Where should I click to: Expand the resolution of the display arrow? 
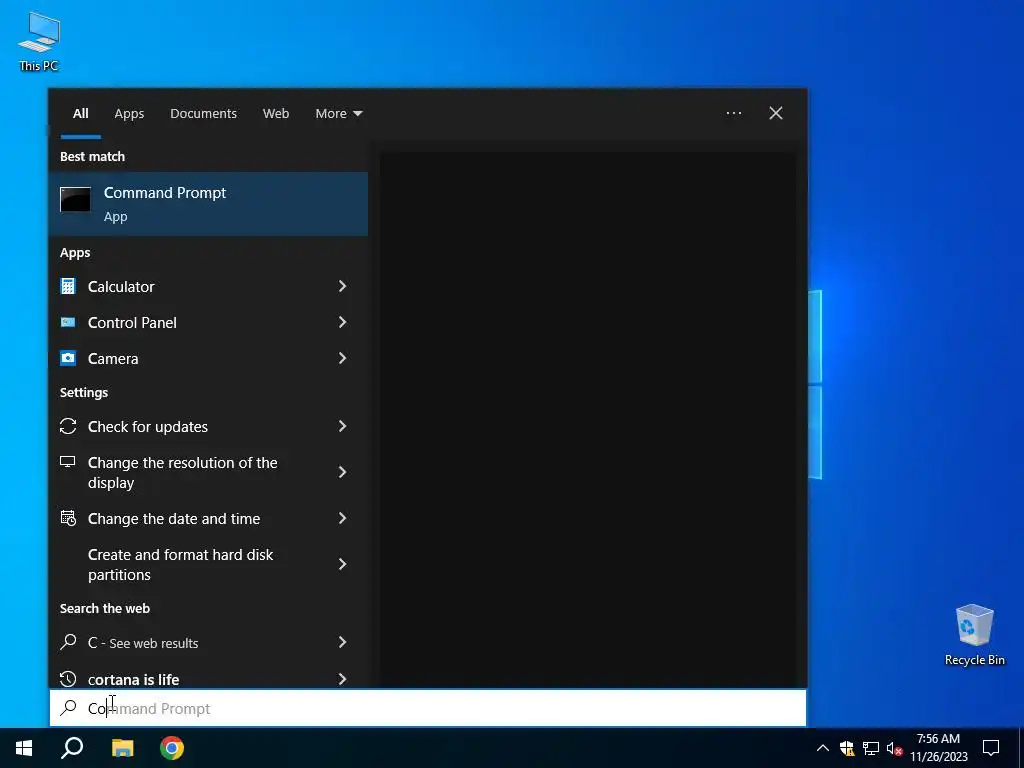[x=342, y=472]
